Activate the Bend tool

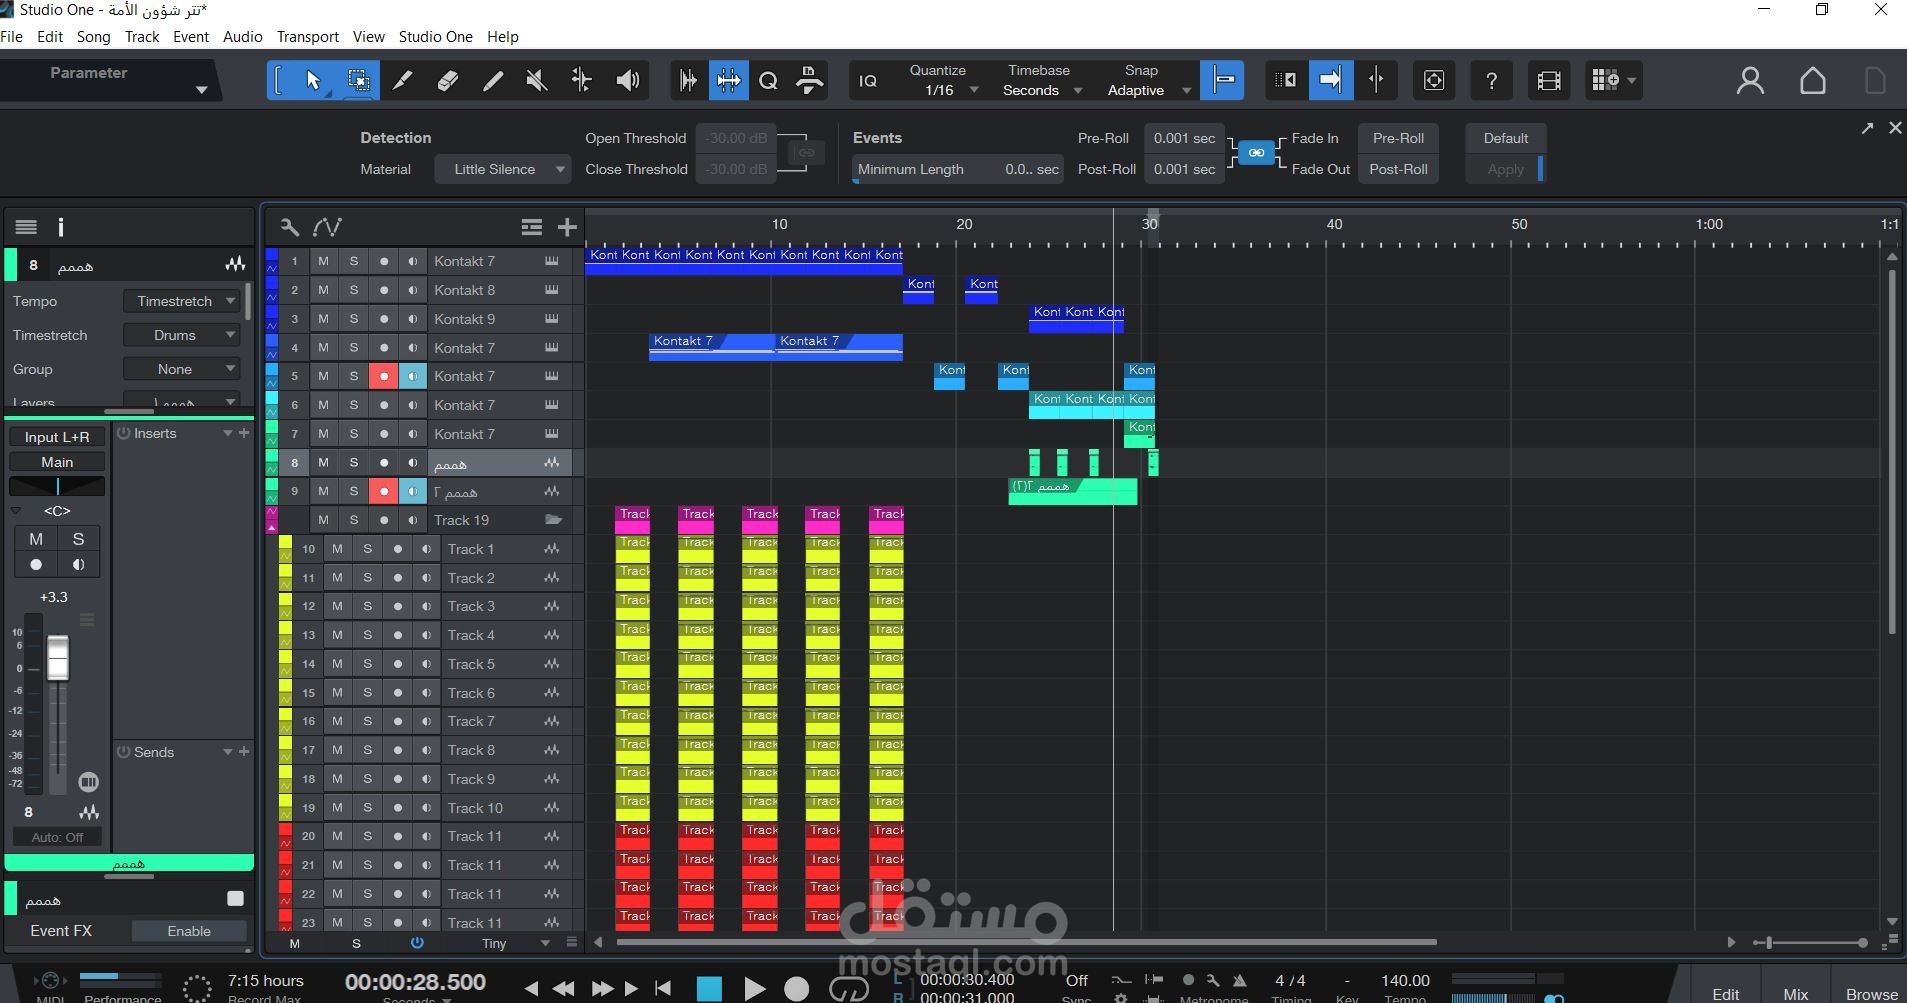pos(581,81)
